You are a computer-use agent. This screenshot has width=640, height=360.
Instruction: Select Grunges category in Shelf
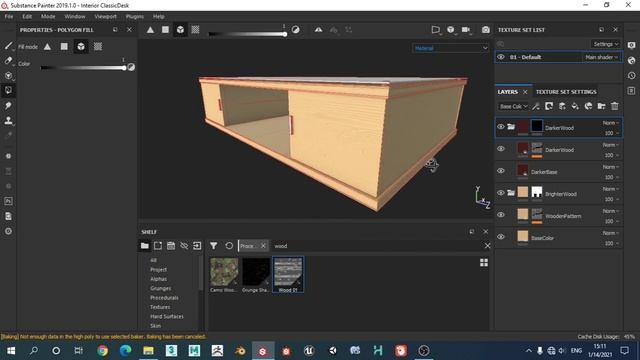pos(160,288)
